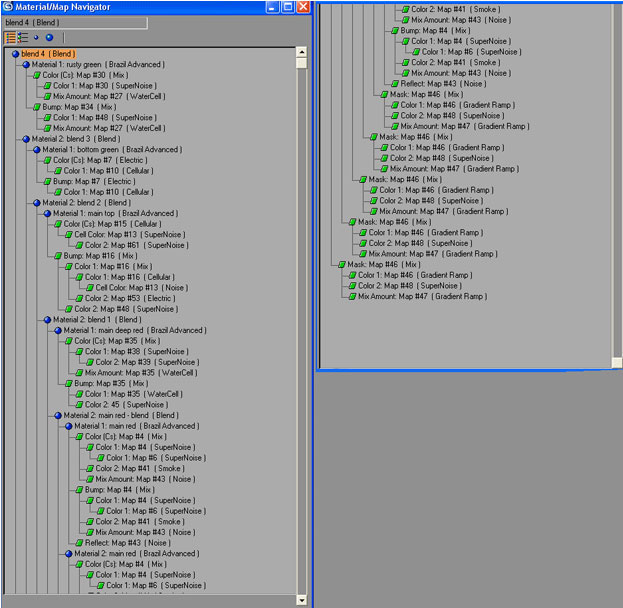Image resolution: width=623 pixels, height=608 pixels.
Task: Choose Material 2: main red - blend
Action: (120, 415)
